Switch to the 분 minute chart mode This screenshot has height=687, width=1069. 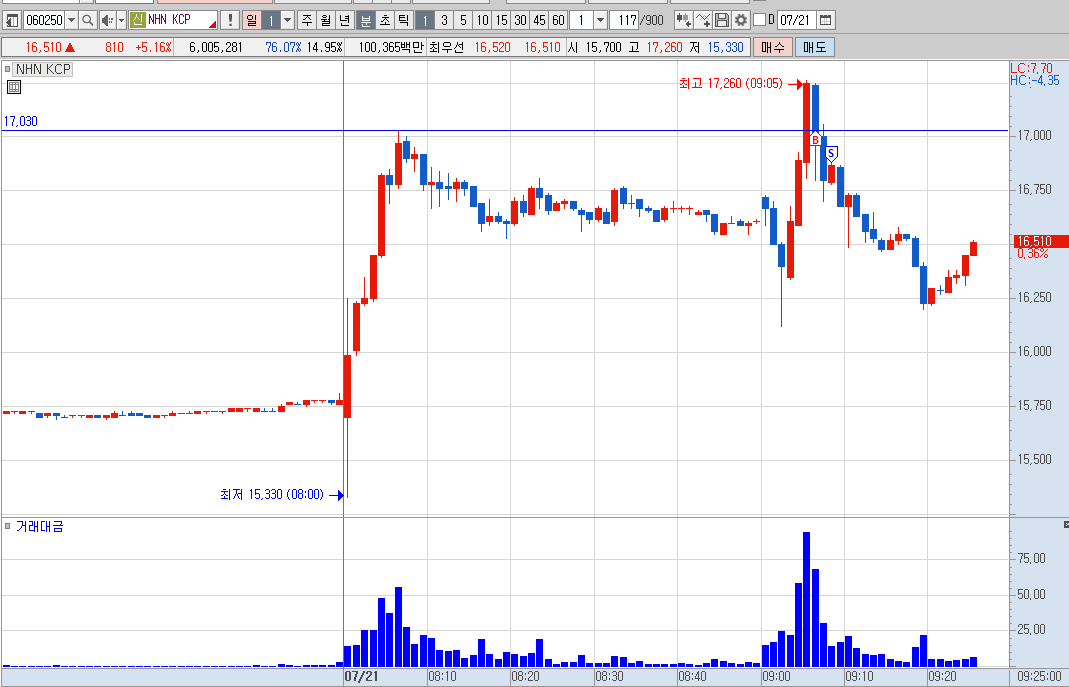click(x=366, y=20)
